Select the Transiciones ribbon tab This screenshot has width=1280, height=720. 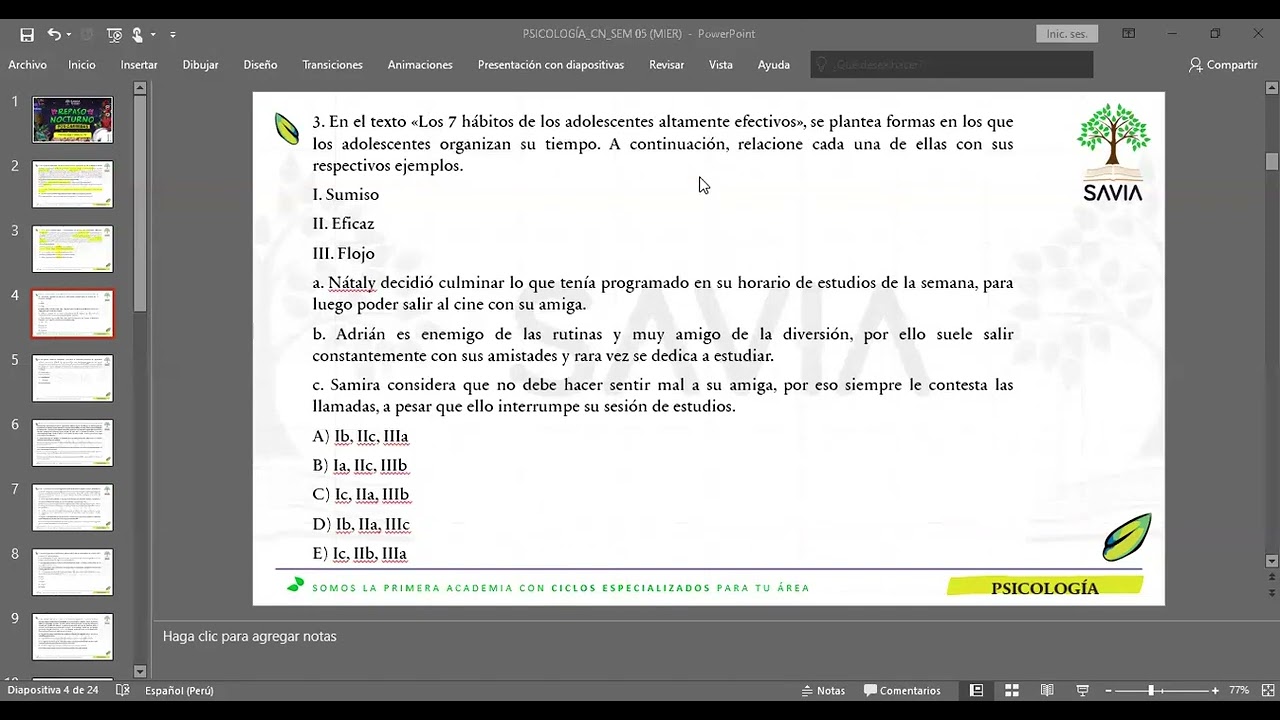[332, 65]
